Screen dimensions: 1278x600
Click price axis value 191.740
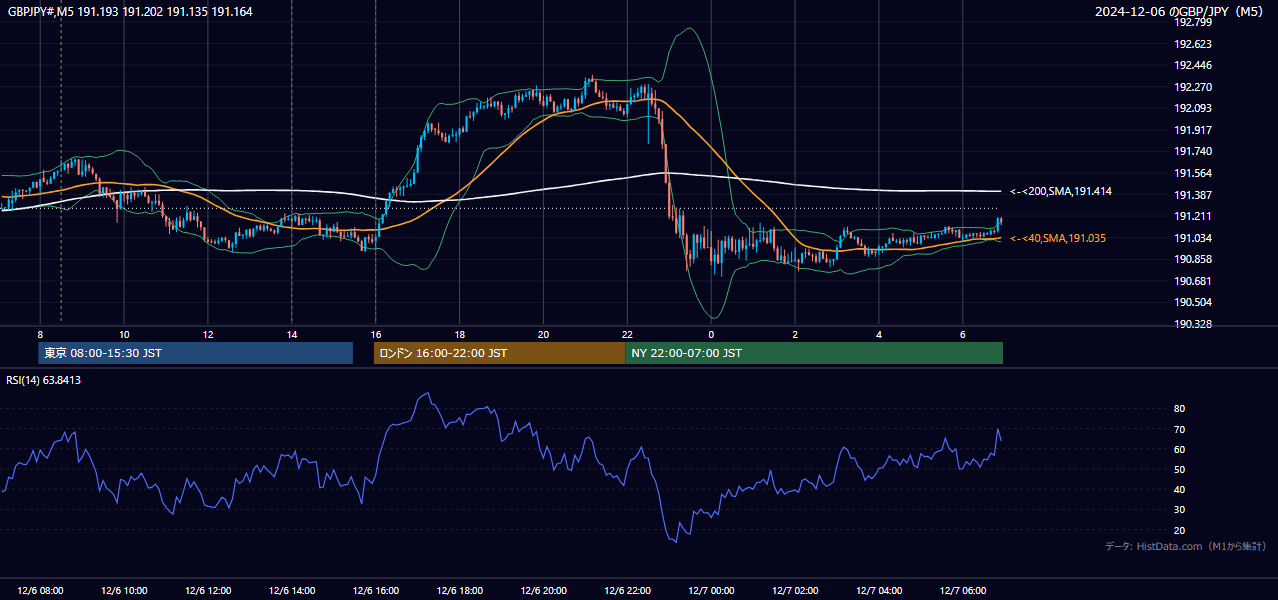coord(1193,151)
